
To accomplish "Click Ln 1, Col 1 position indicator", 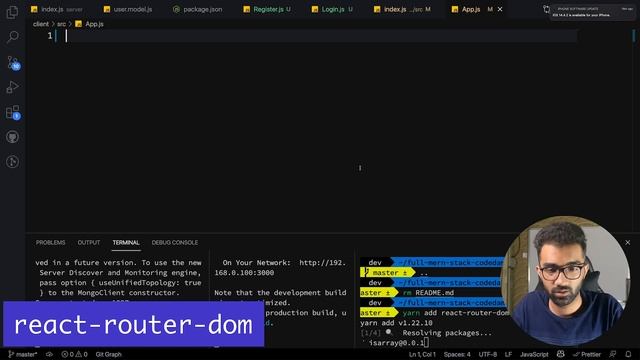I will (x=422, y=354).
